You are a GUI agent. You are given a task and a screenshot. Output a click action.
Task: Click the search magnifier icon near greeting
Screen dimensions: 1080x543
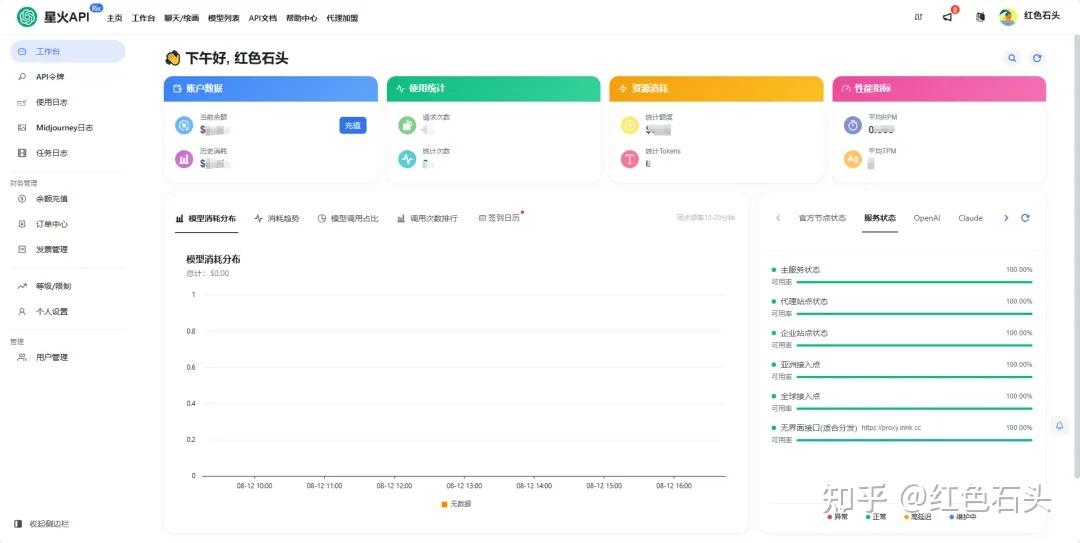(1012, 59)
